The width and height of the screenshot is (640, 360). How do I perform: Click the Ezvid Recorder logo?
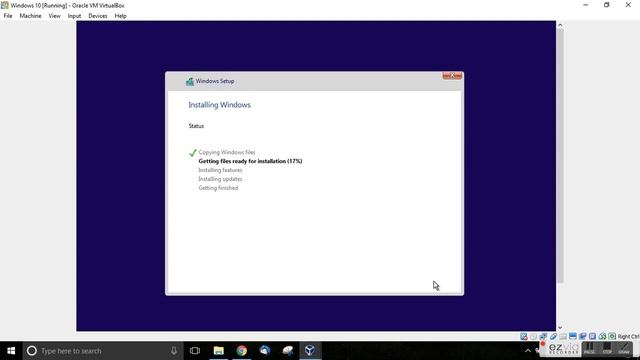564,349
